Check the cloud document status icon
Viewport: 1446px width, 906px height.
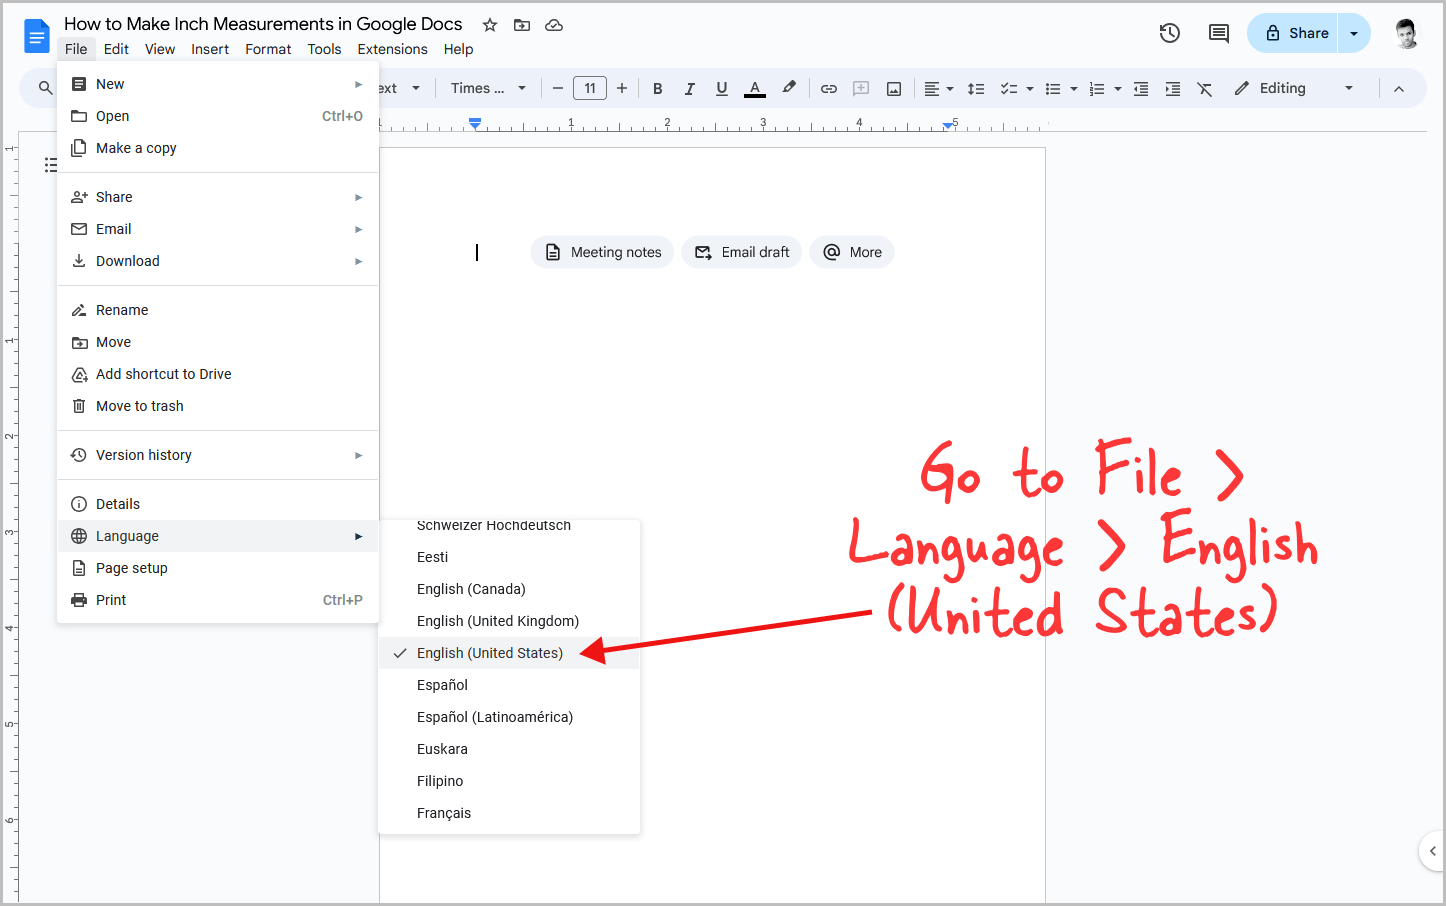(554, 25)
